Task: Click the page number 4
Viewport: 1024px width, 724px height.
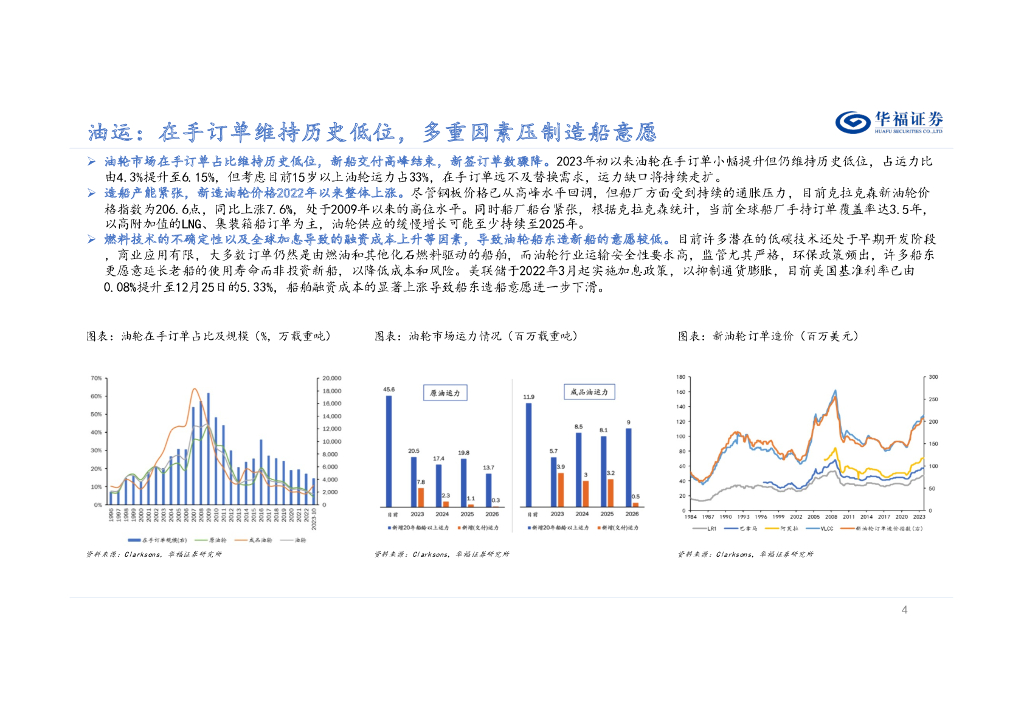Action: 904,610
